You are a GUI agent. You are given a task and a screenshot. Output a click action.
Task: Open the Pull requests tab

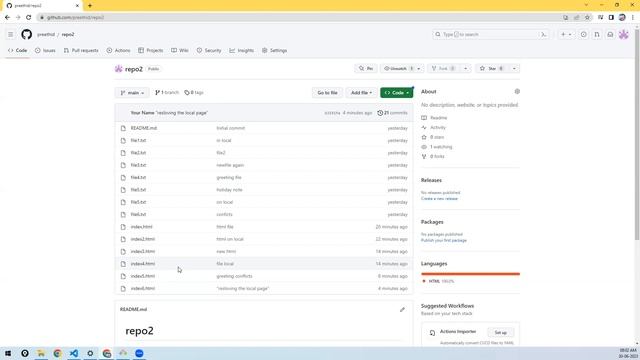[x=81, y=51]
